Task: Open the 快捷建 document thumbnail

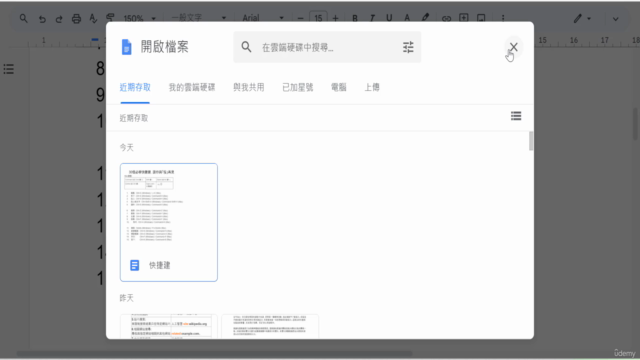Action: [x=169, y=222]
